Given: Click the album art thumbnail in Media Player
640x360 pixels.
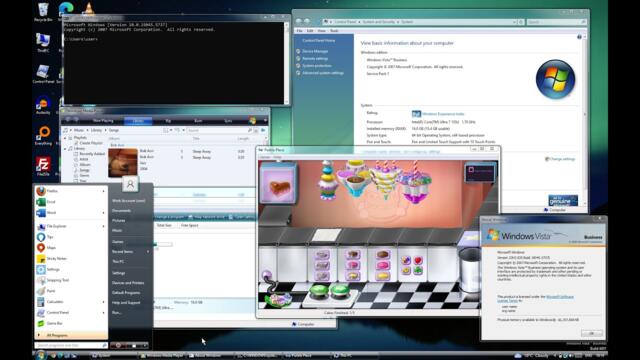Looking at the screenshot, I should 122,163.
